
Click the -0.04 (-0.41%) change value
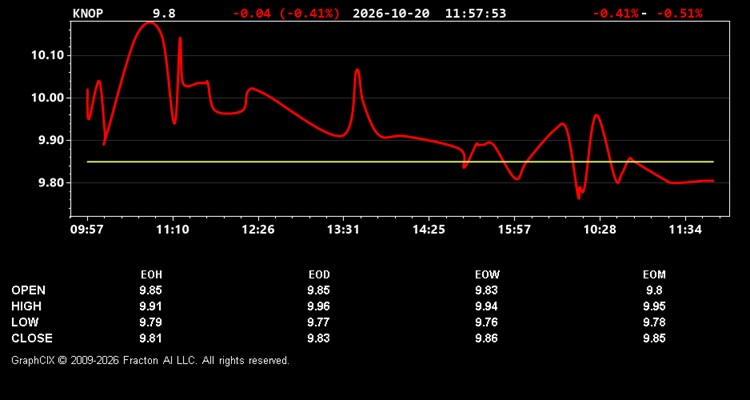287,13
